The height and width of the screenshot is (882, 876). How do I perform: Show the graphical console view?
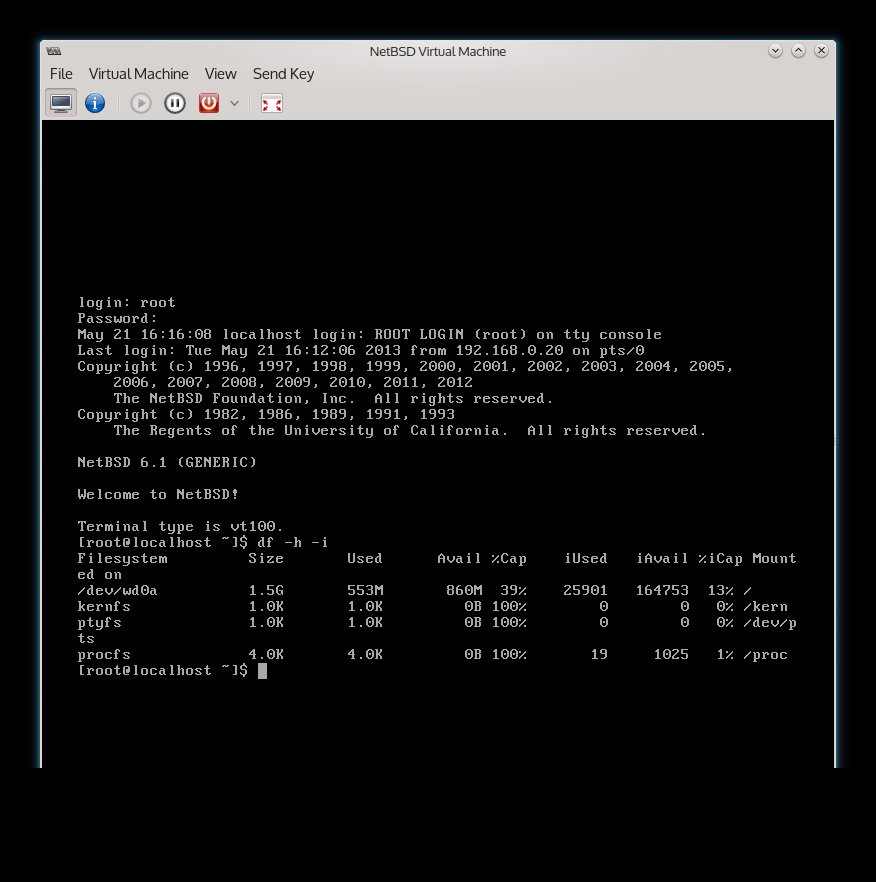61,104
